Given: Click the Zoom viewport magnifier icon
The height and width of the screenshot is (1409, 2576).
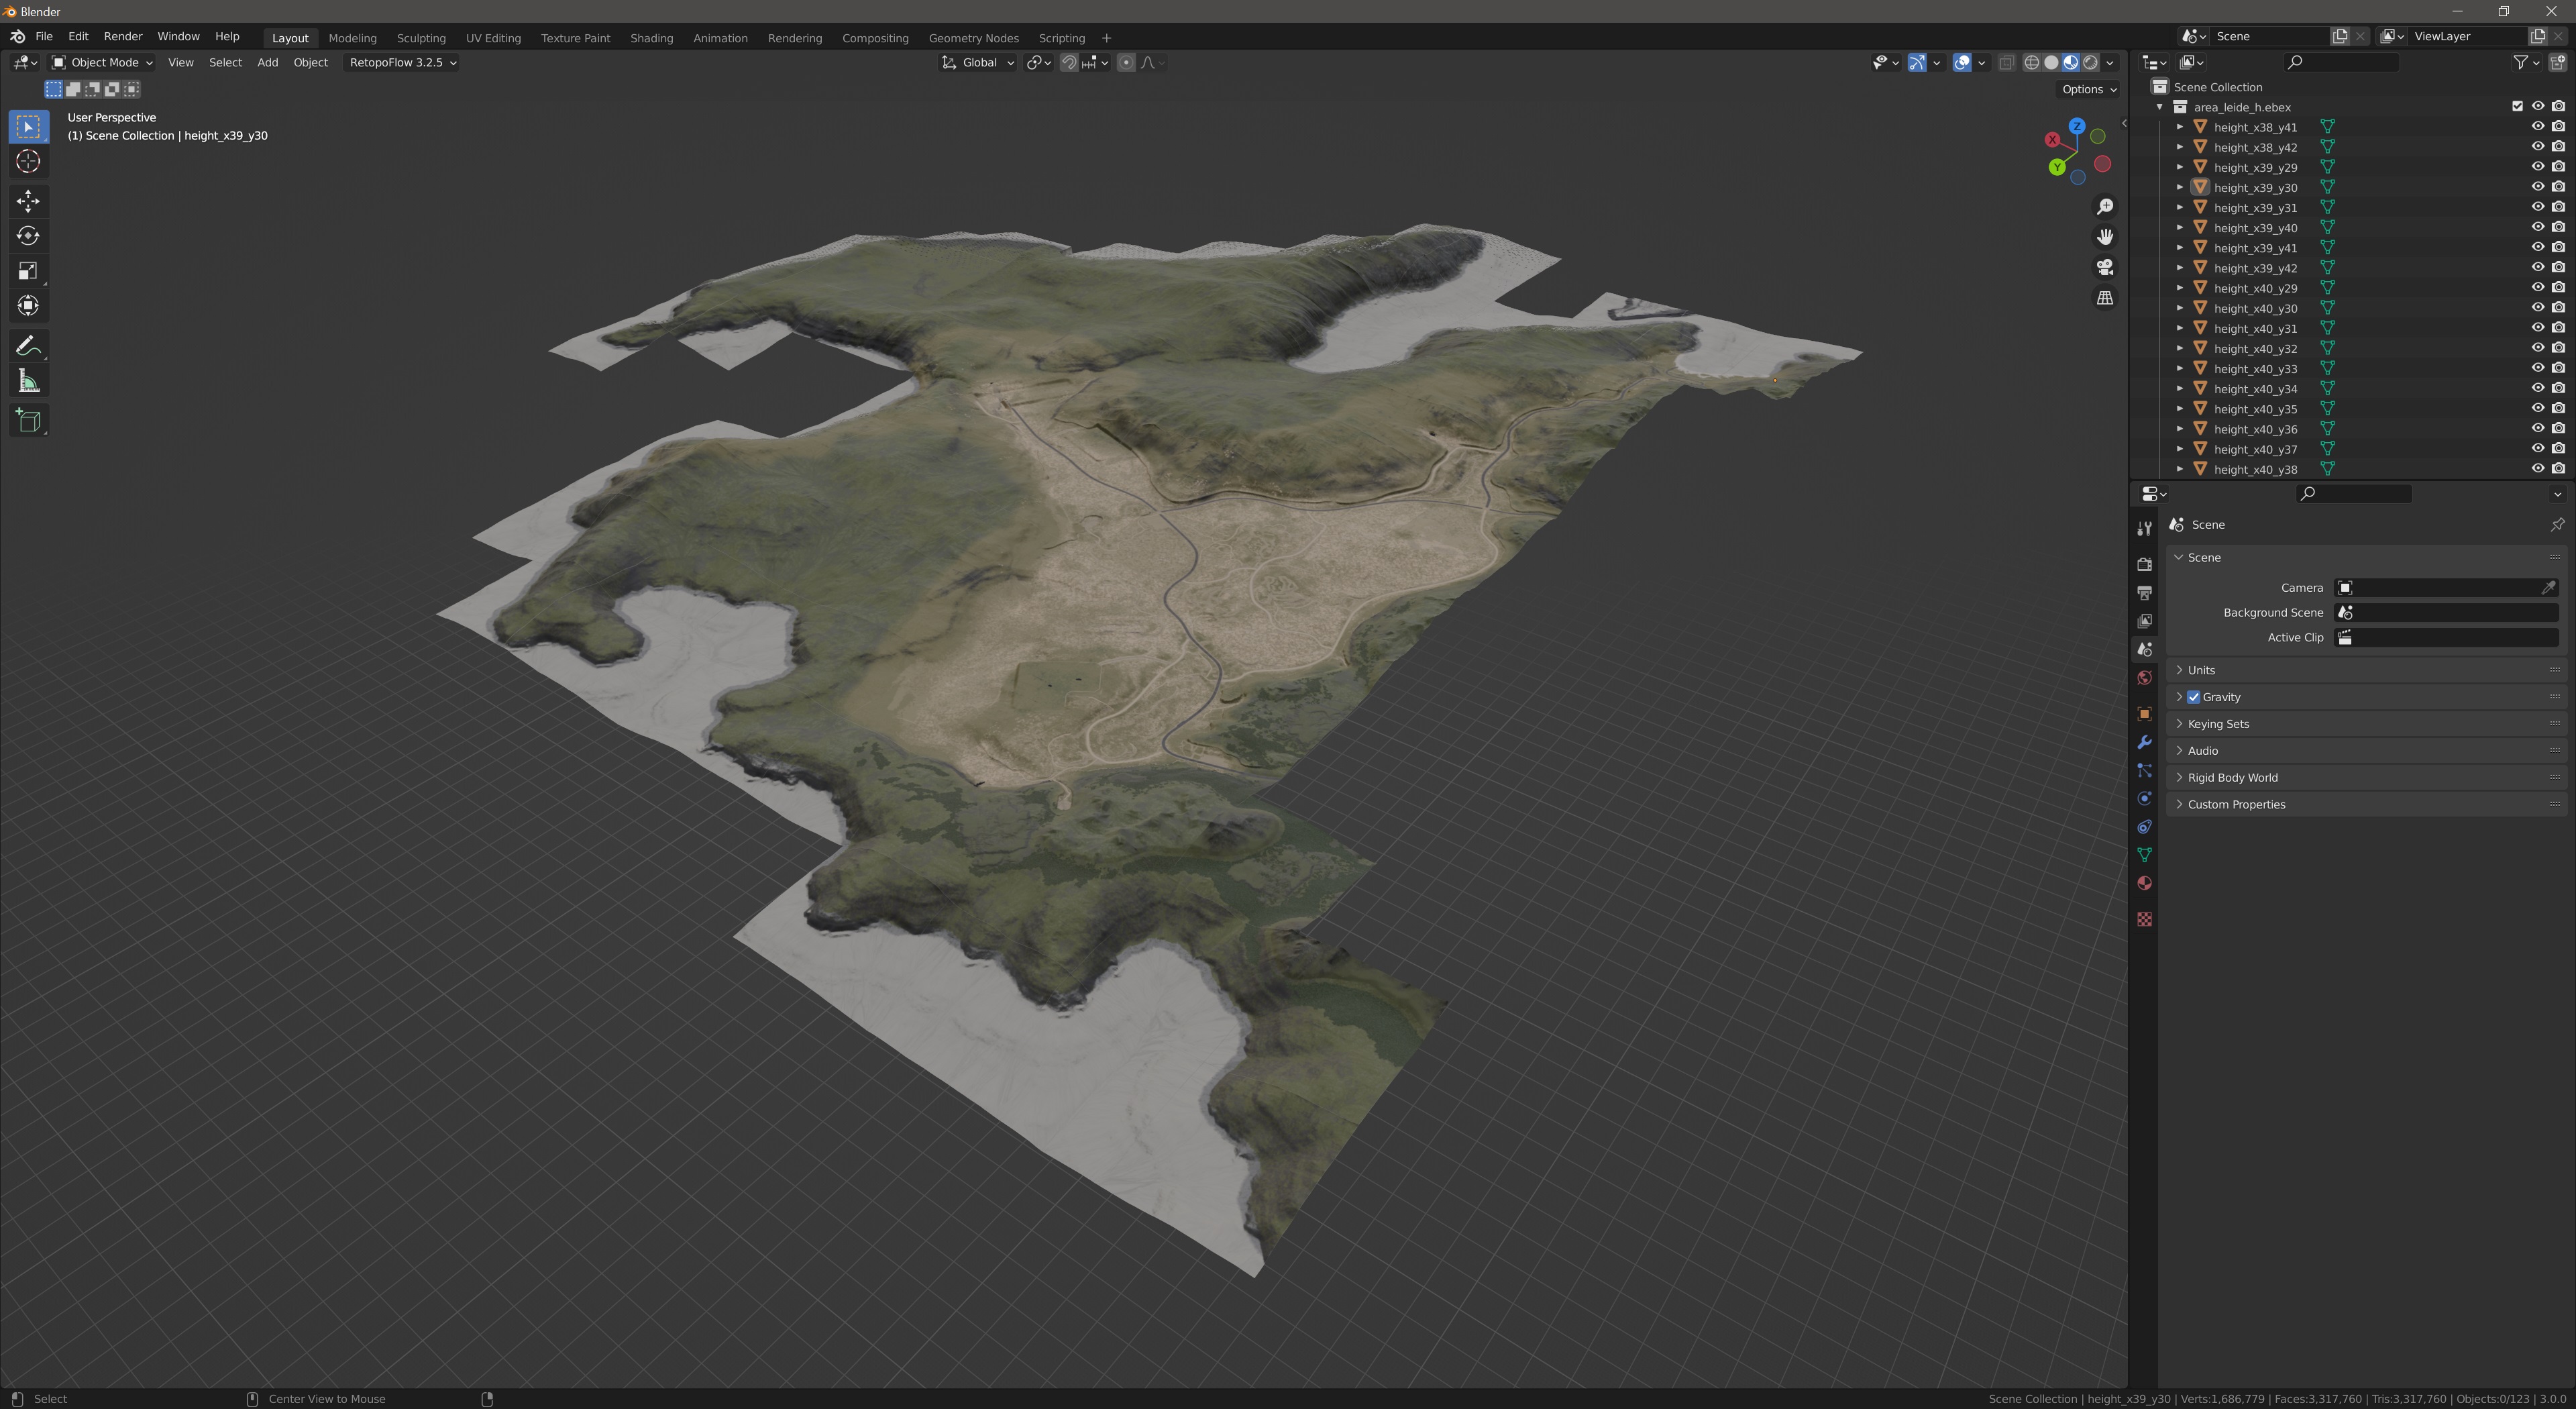Looking at the screenshot, I should (x=2105, y=206).
